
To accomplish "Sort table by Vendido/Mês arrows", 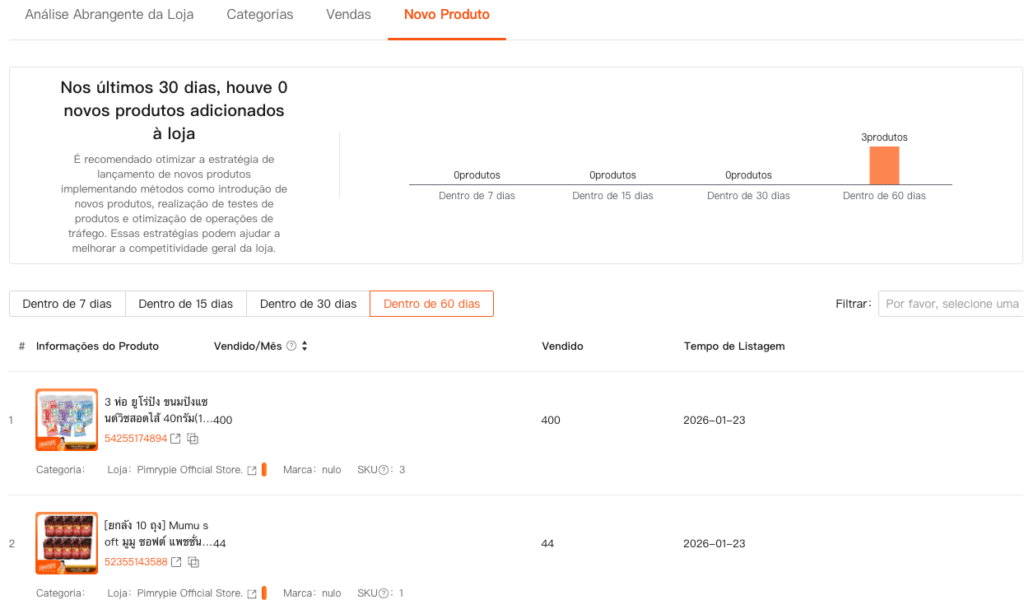I will (x=304, y=346).
